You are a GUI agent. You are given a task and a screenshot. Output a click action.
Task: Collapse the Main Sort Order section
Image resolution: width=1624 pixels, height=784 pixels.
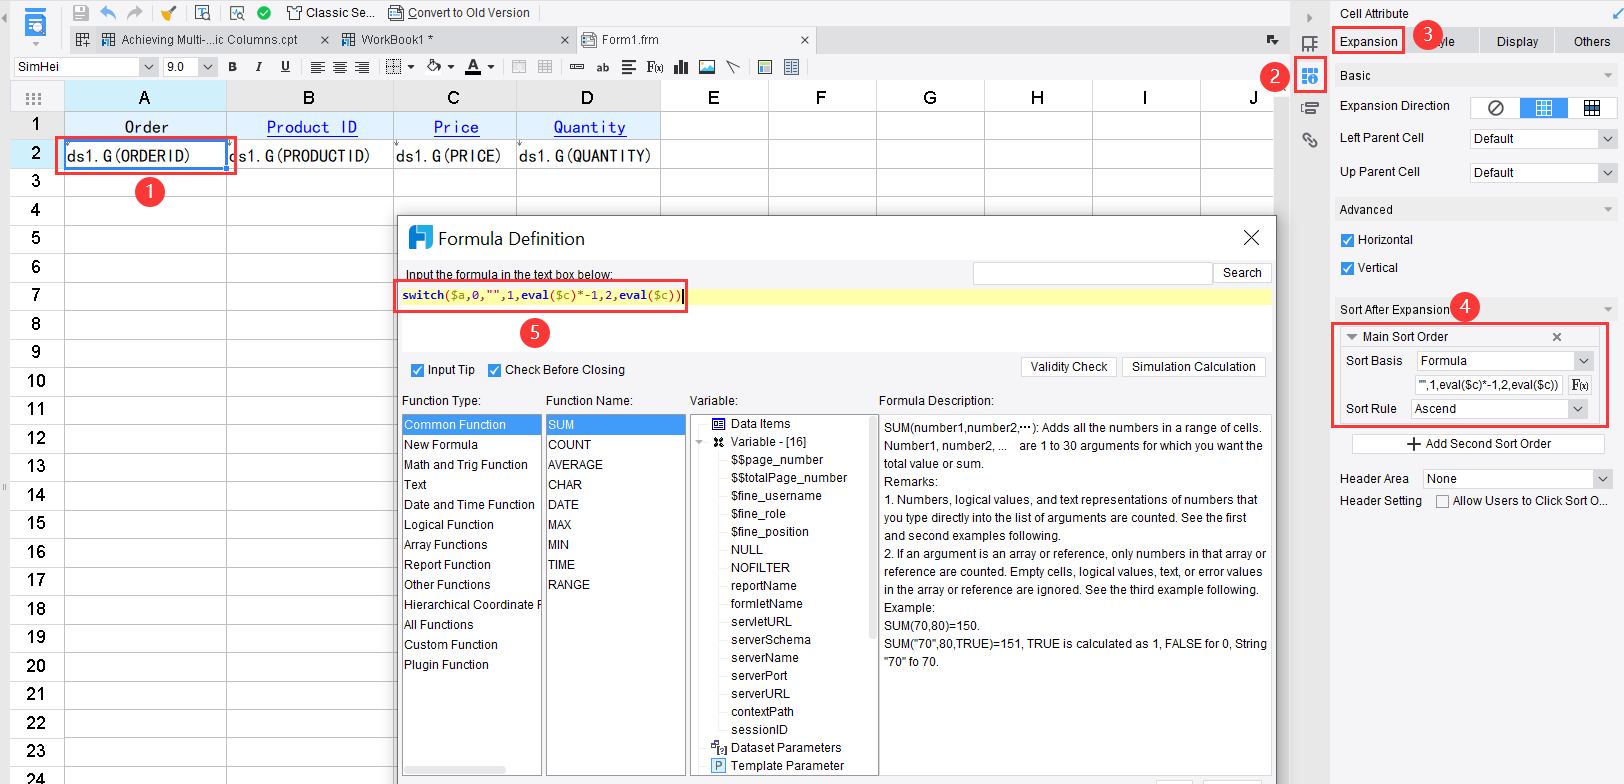[x=1352, y=337]
